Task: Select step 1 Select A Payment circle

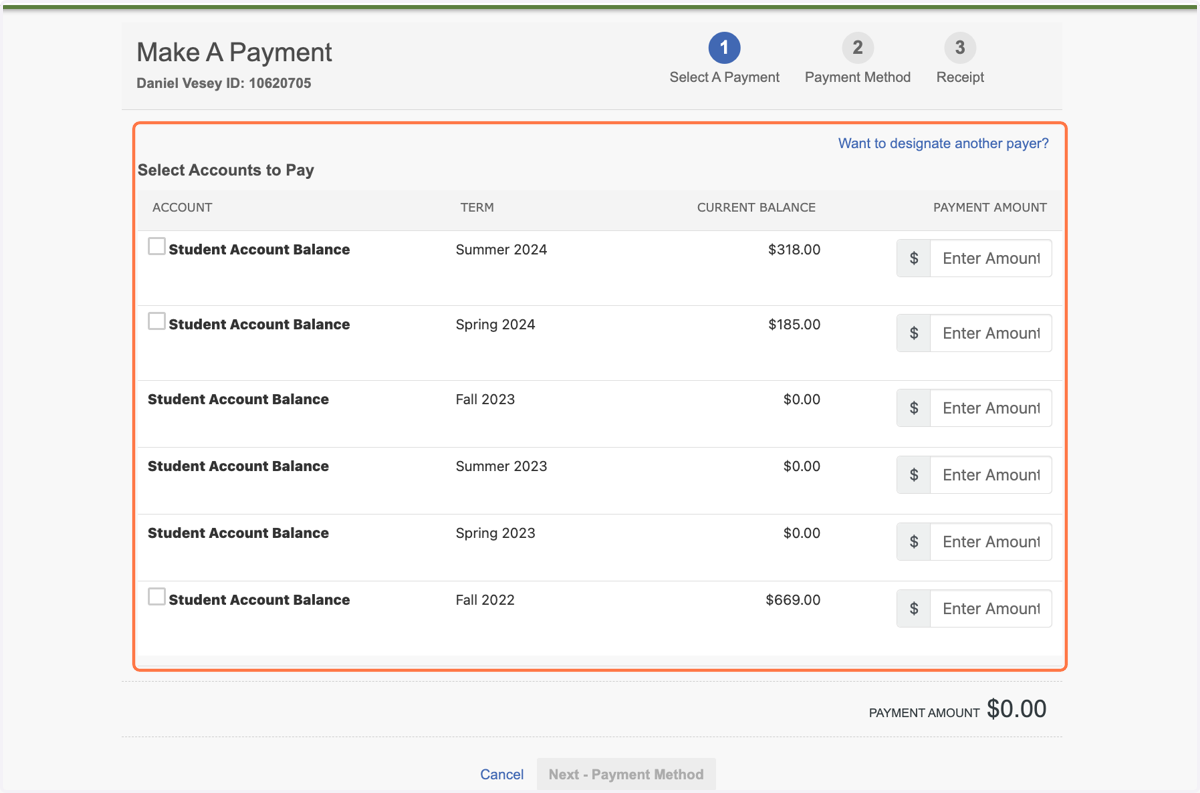Action: click(724, 47)
